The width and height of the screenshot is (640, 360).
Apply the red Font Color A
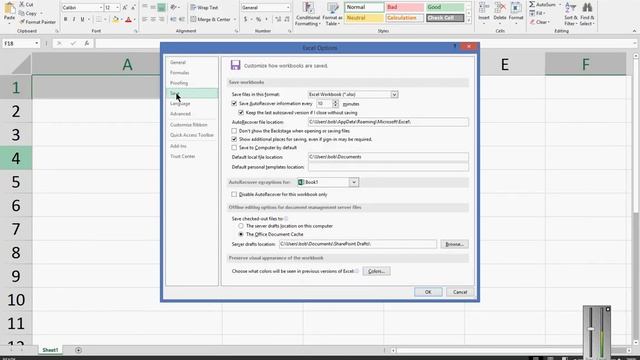pyautogui.click(x=129, y=19)
